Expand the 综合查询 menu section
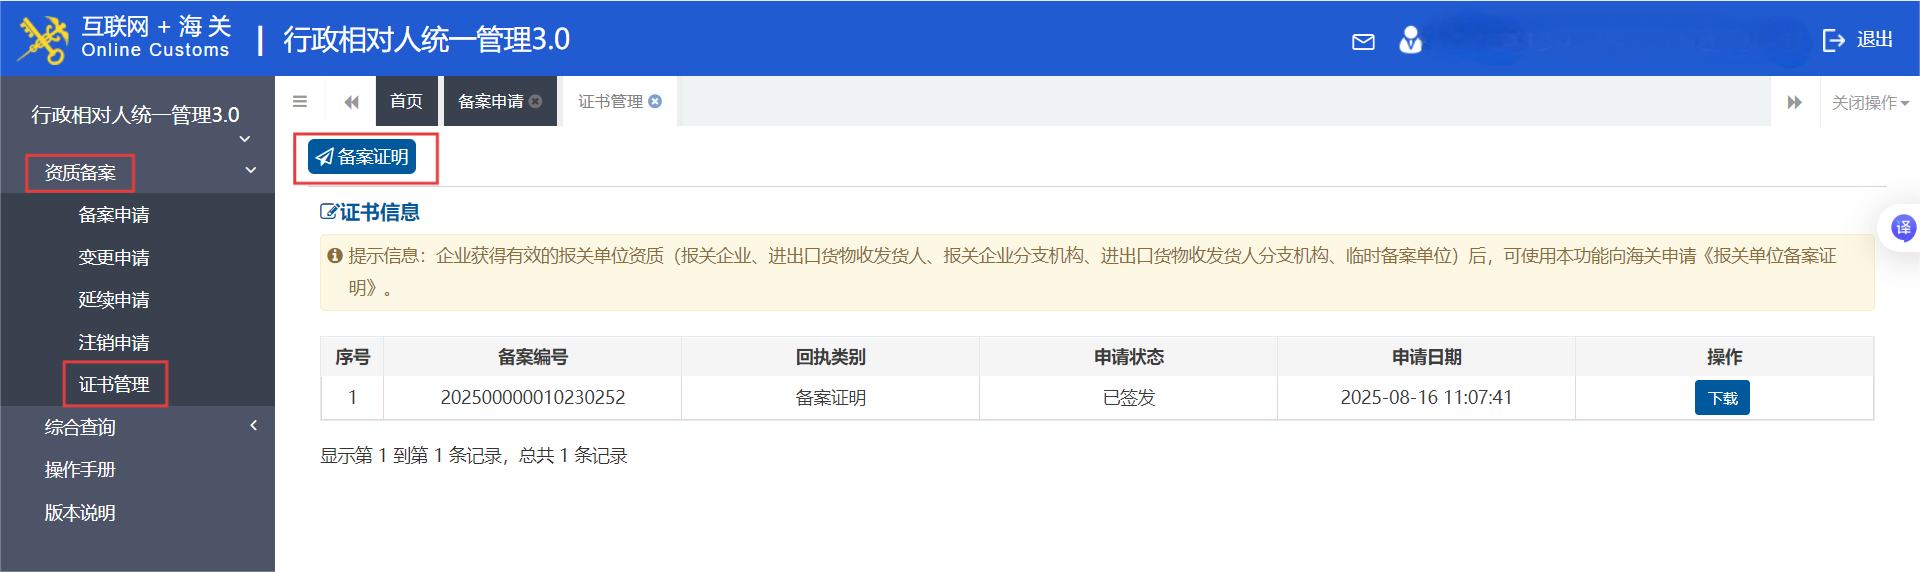 [x=253, y=426]
